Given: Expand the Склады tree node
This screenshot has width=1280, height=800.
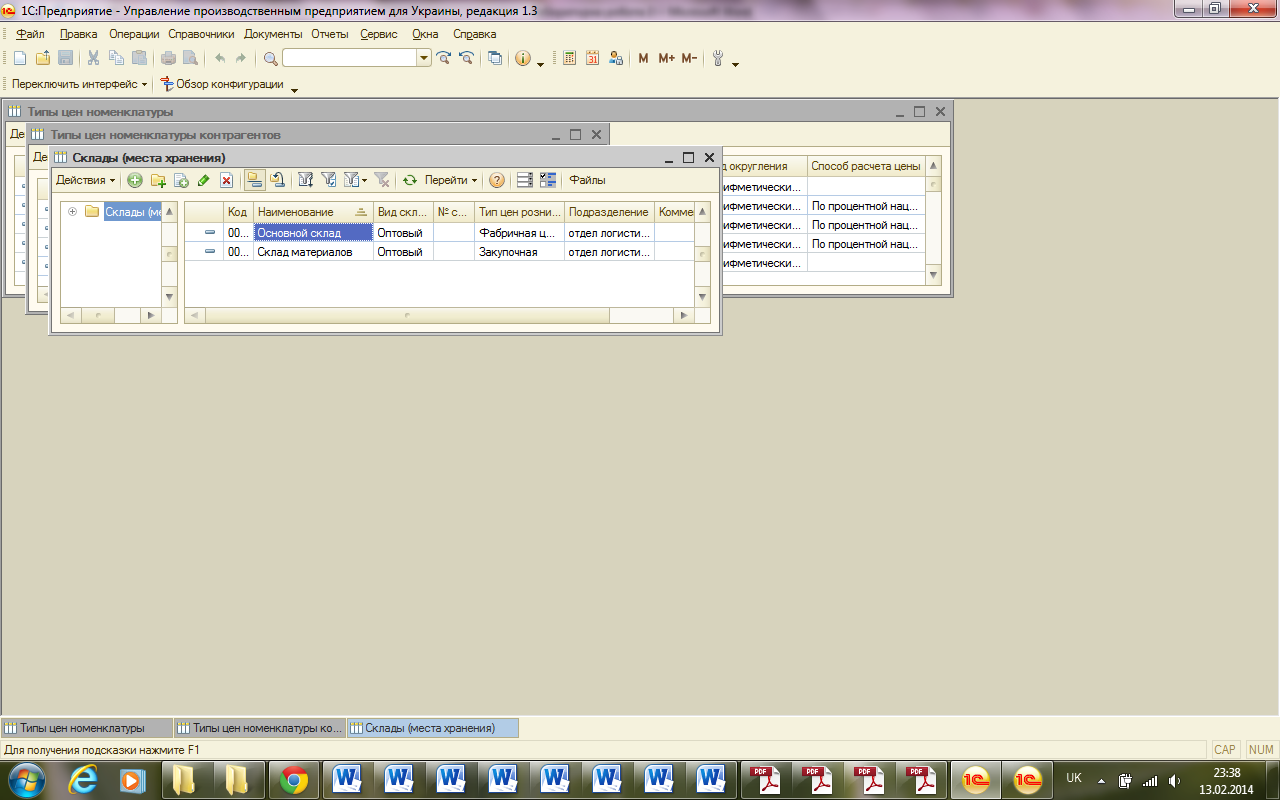Looking at the screenshot, I should point(72,211).
